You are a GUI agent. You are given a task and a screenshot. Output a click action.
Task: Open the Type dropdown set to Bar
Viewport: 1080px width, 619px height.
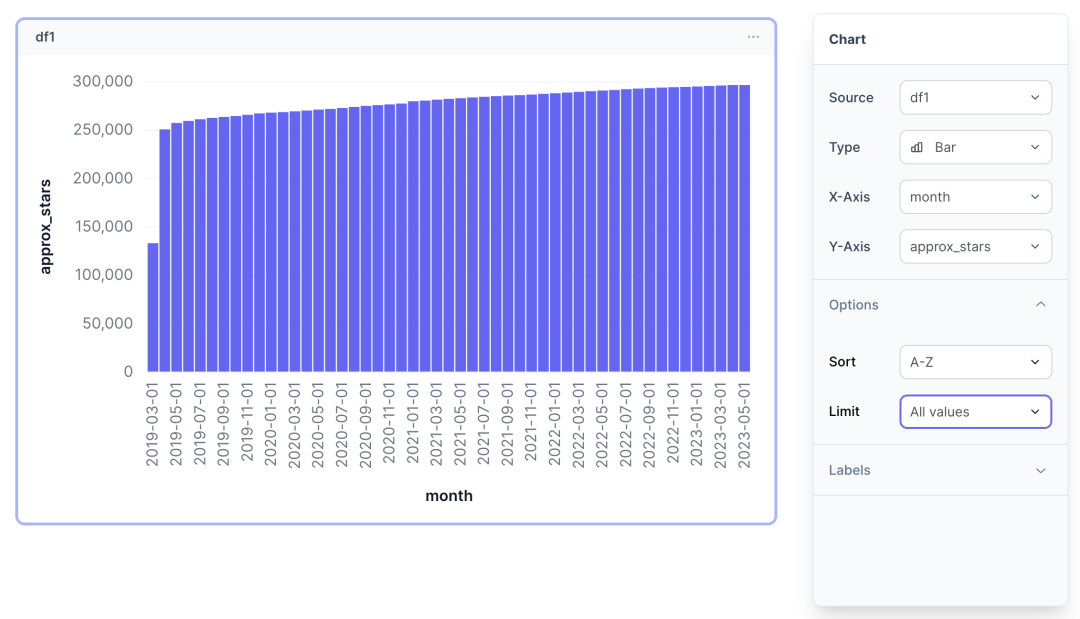pyautogui.click(x=975, y=147)
